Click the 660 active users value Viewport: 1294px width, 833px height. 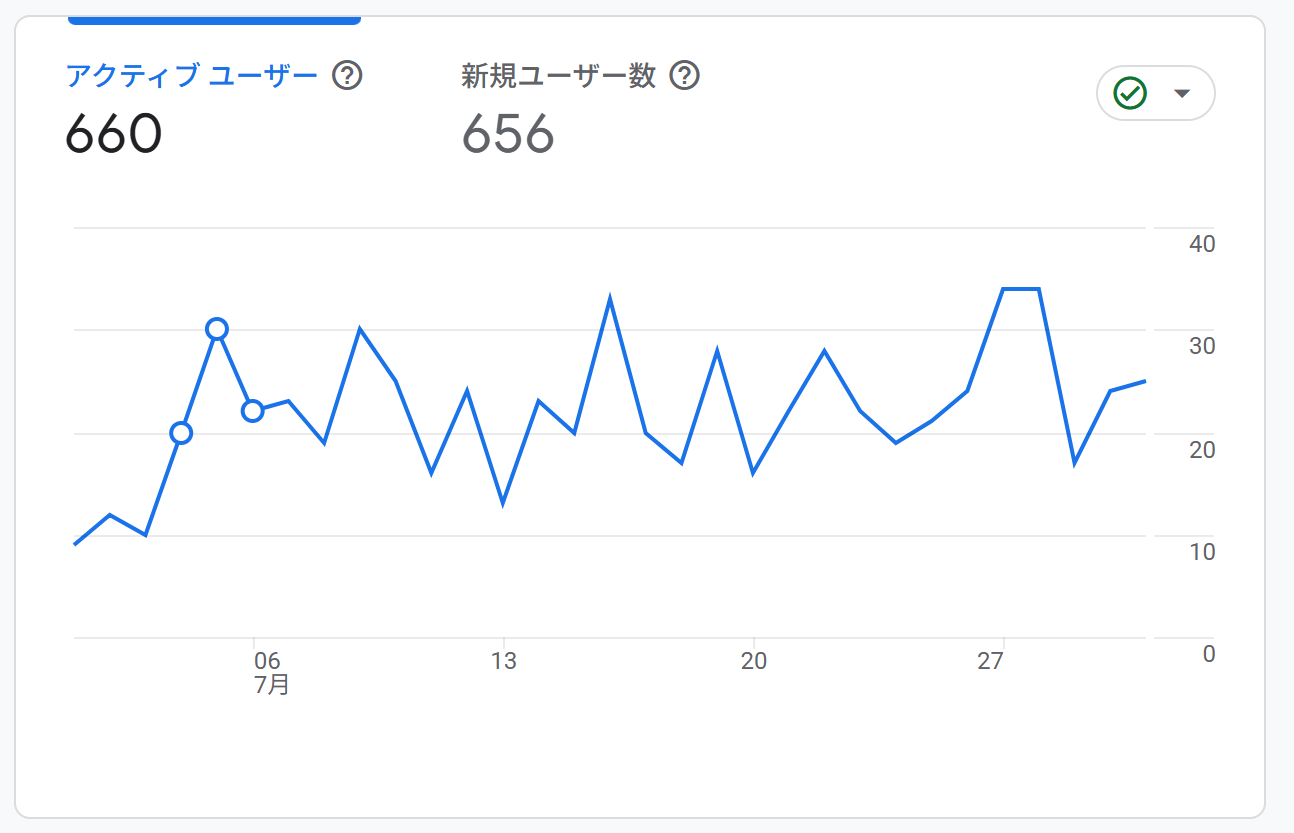(114, 133)
